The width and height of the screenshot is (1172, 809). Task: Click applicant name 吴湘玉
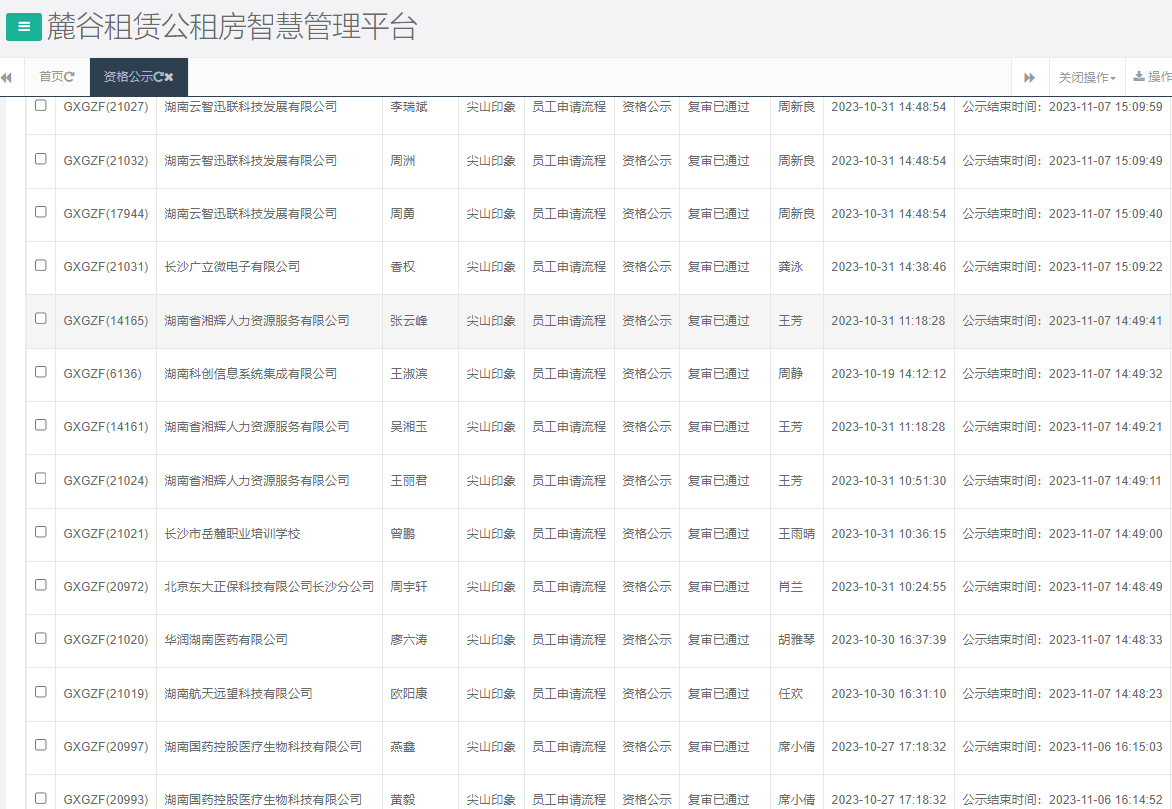(409, 427)
